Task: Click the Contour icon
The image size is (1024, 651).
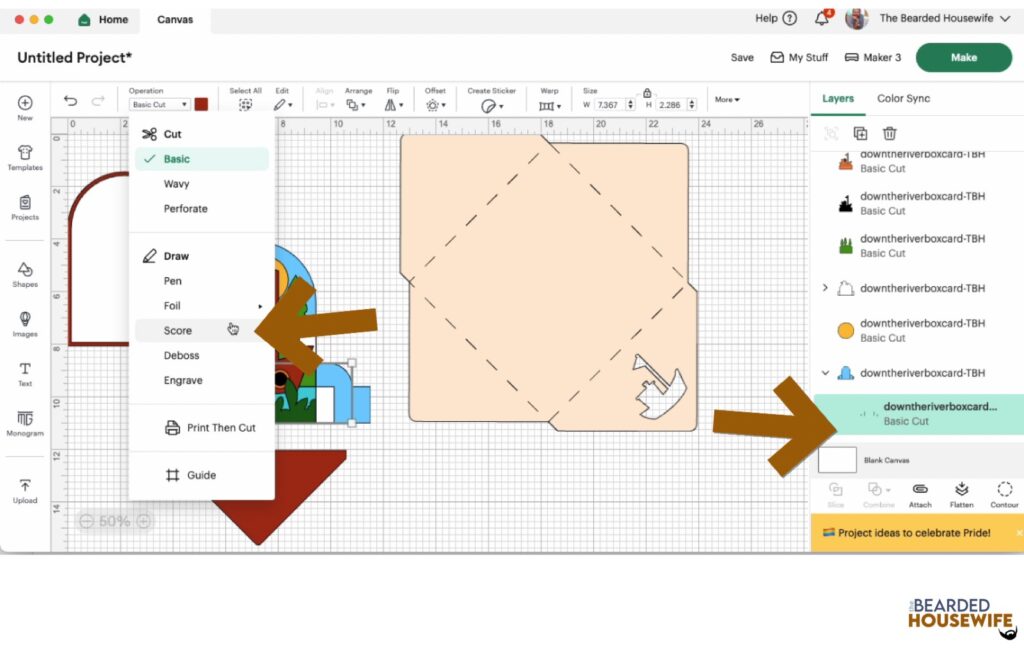Action: click(1004, 495)
